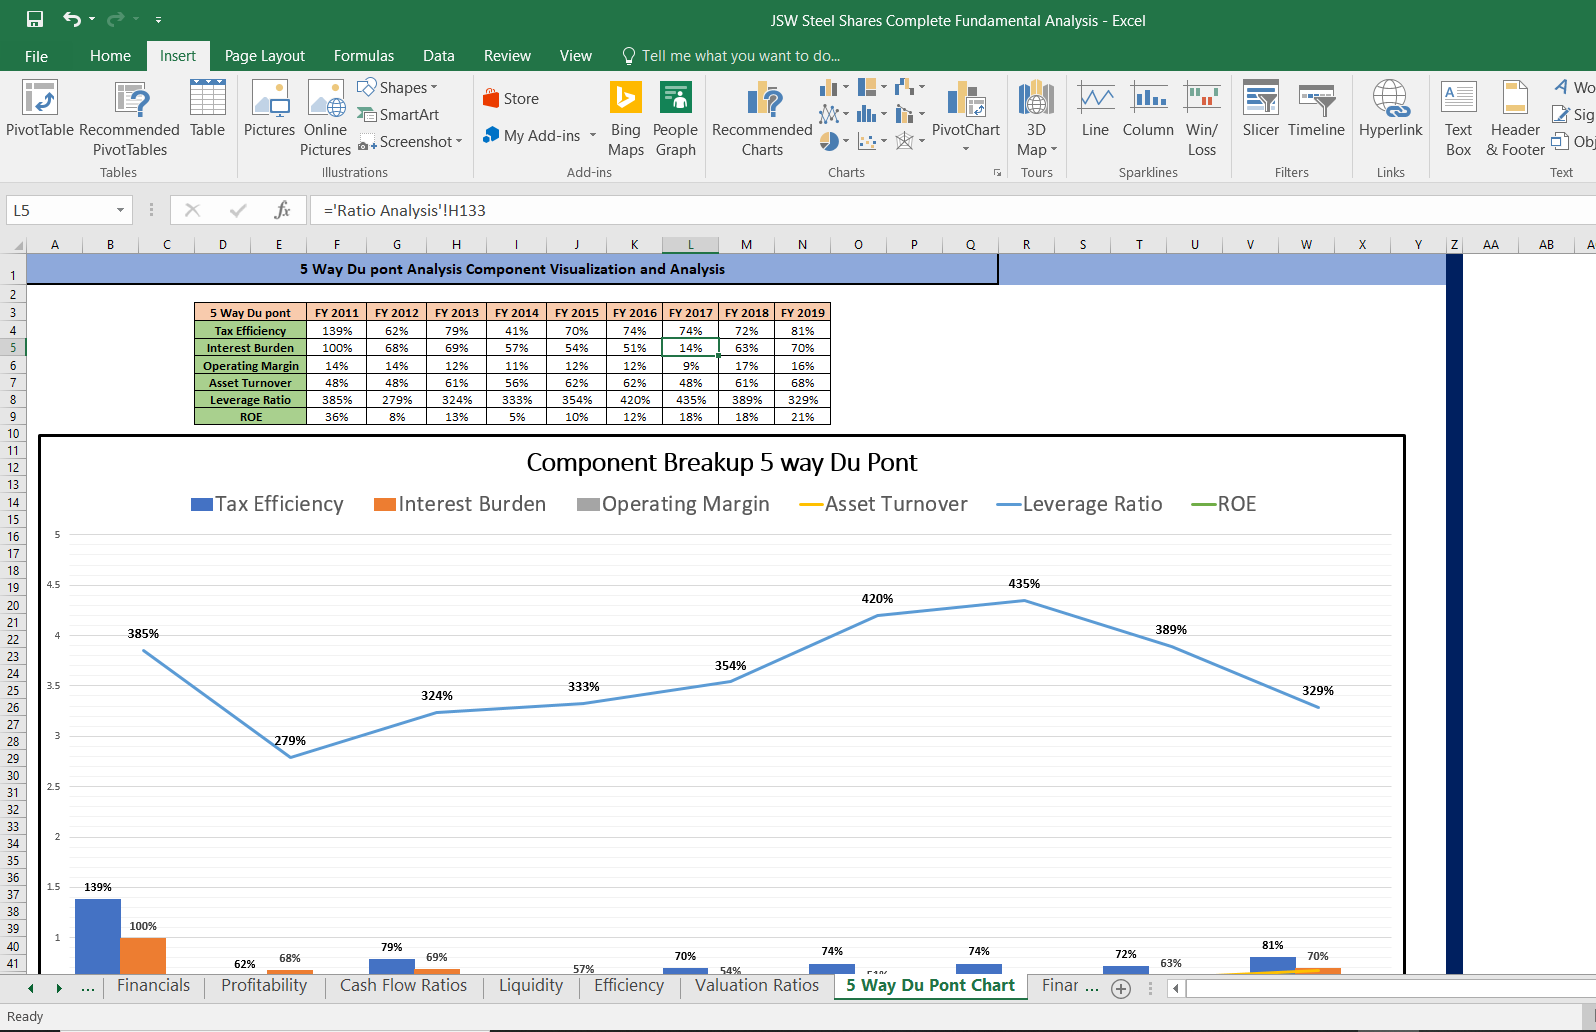Open the Cash Flow Ratios sheet
Screen dimensions: 1596x1032
tap(403, 986)
